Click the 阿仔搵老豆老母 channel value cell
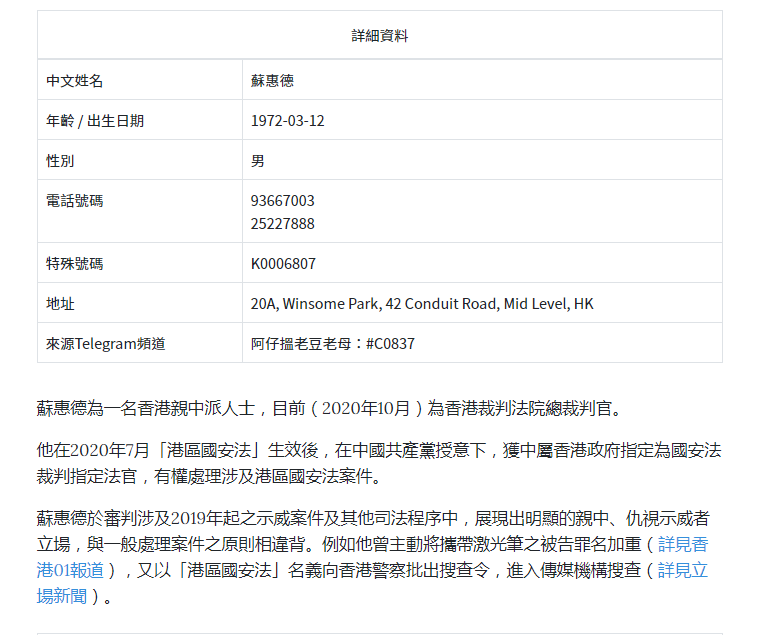The image size is (758, 635). pos(482,344)
